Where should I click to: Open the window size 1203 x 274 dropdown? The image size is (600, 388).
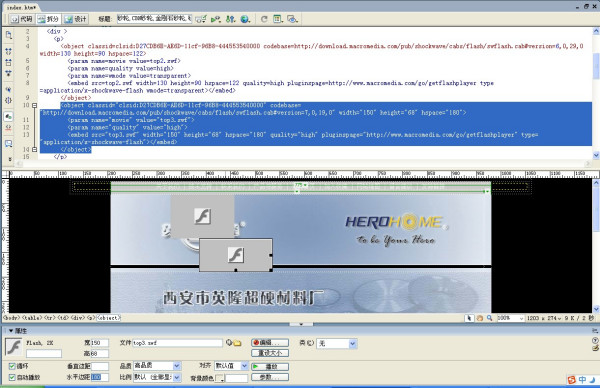click(x=544, y=318)
